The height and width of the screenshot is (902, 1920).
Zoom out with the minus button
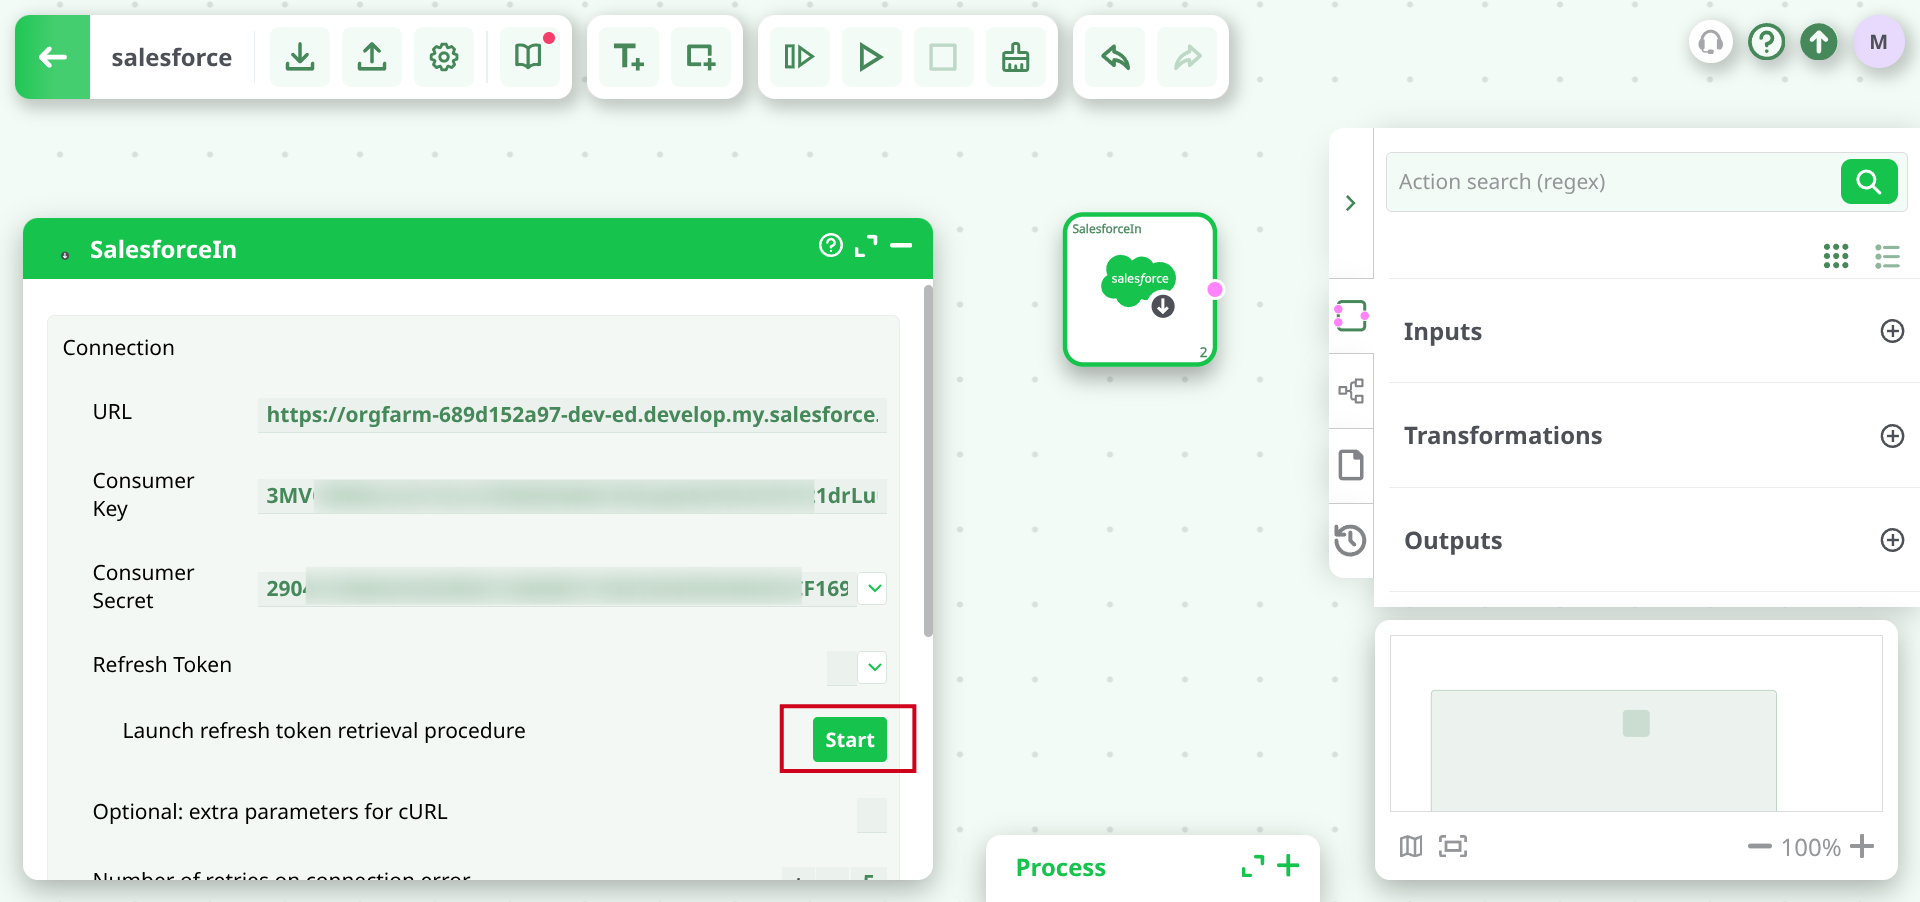pos(1759,847)
